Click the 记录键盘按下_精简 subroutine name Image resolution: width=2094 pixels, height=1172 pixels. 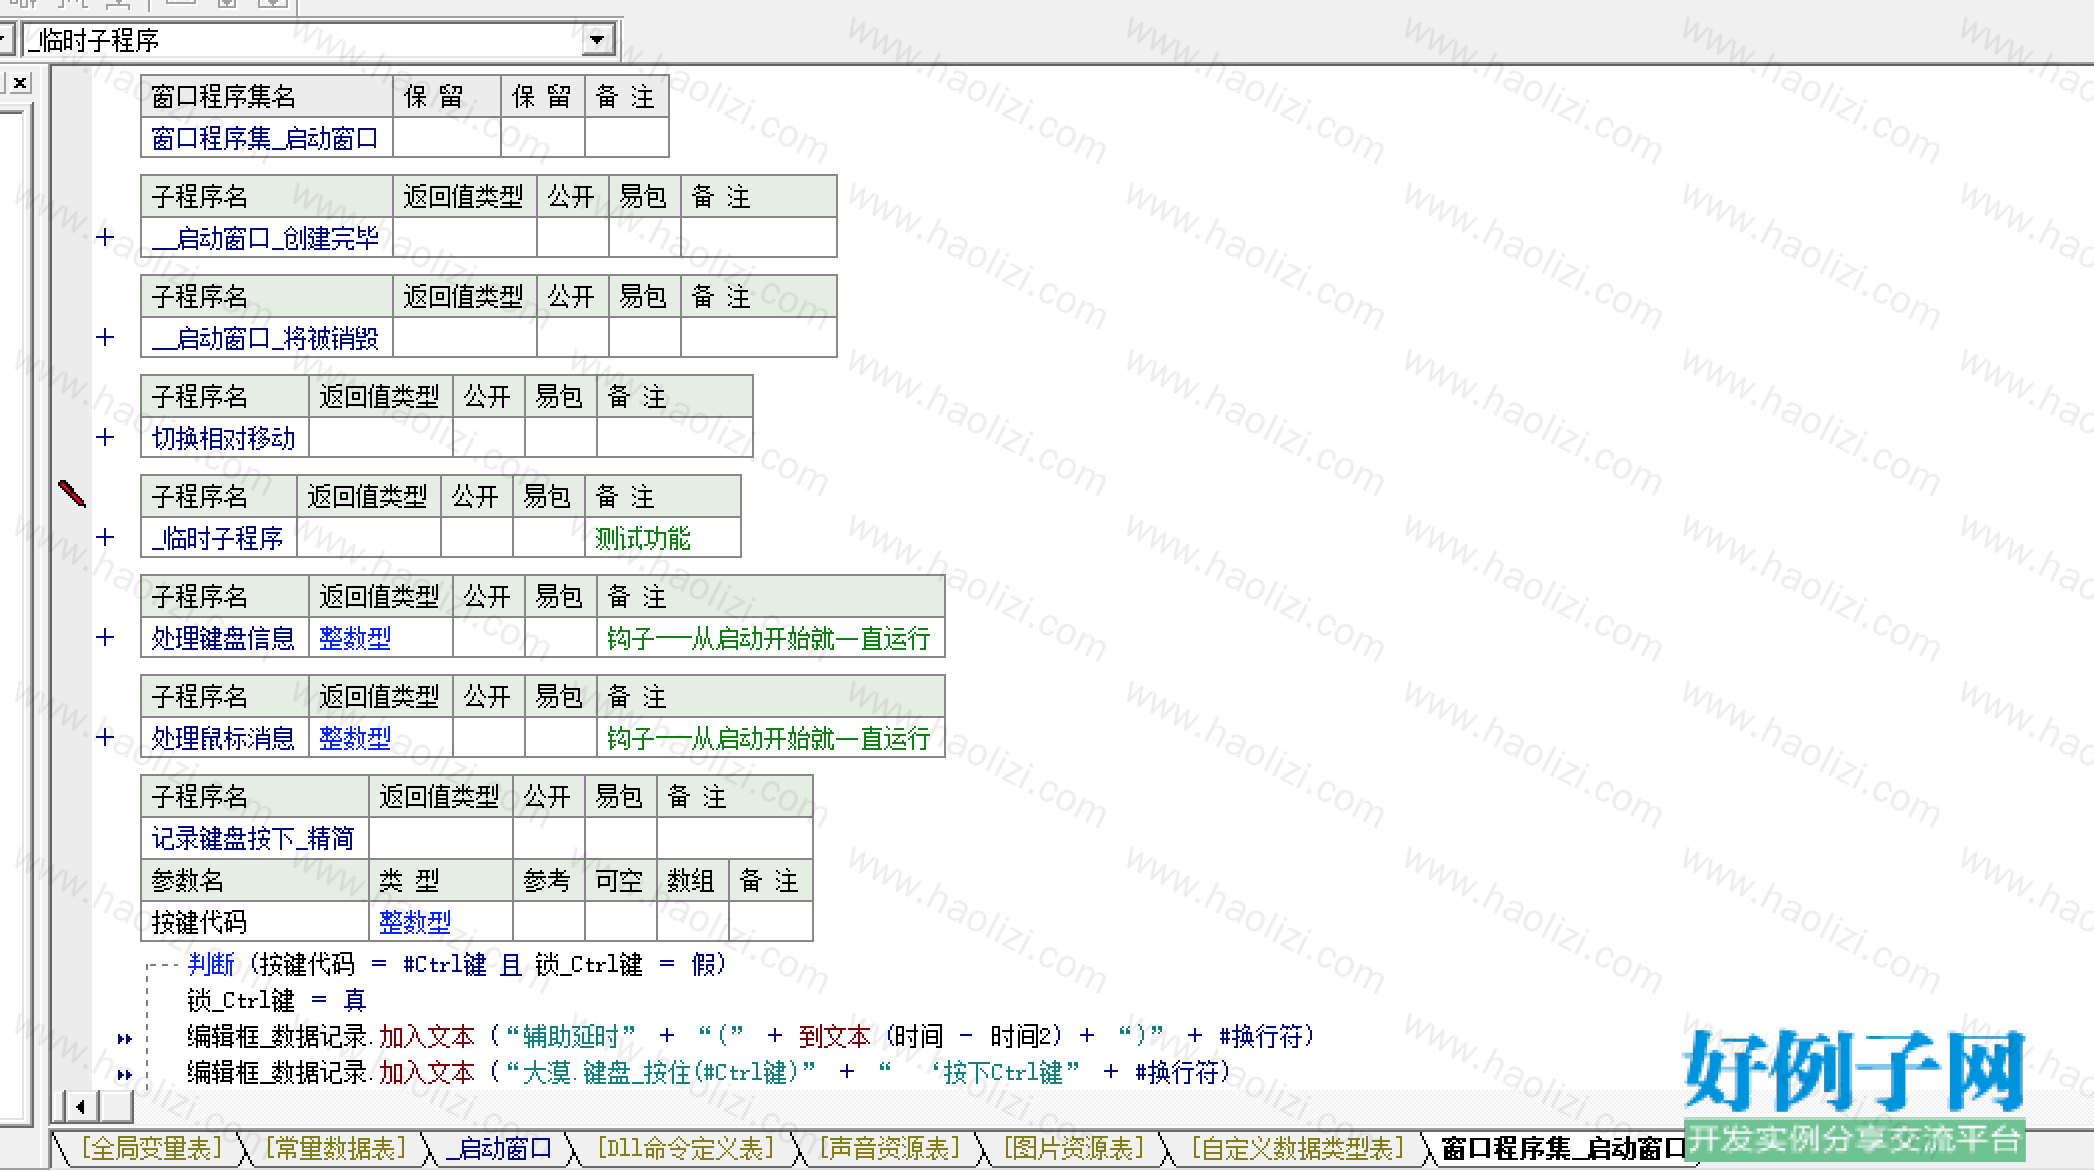(254, 838)
